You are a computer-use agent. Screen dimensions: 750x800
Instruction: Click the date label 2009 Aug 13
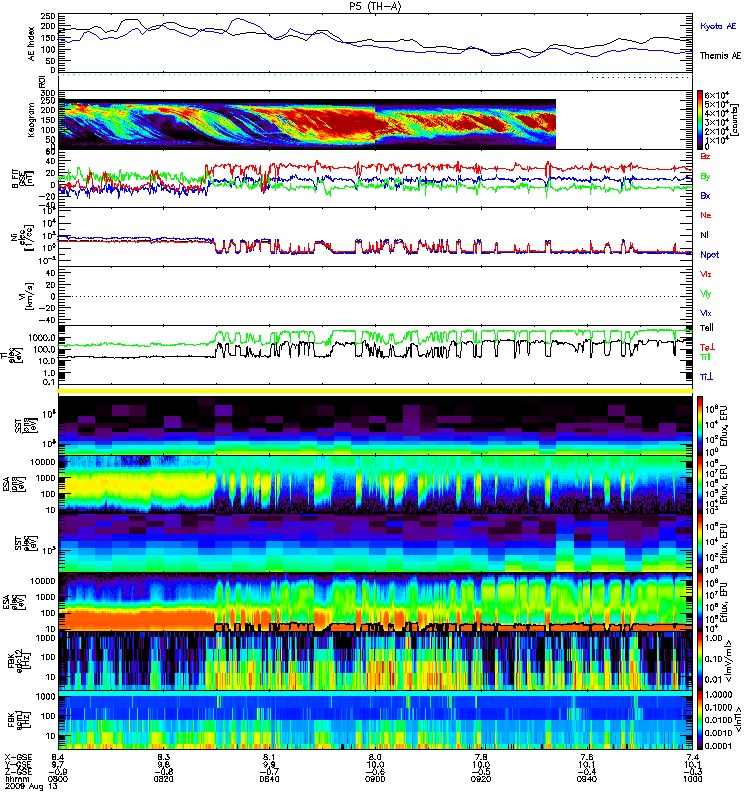click(31, 786)
